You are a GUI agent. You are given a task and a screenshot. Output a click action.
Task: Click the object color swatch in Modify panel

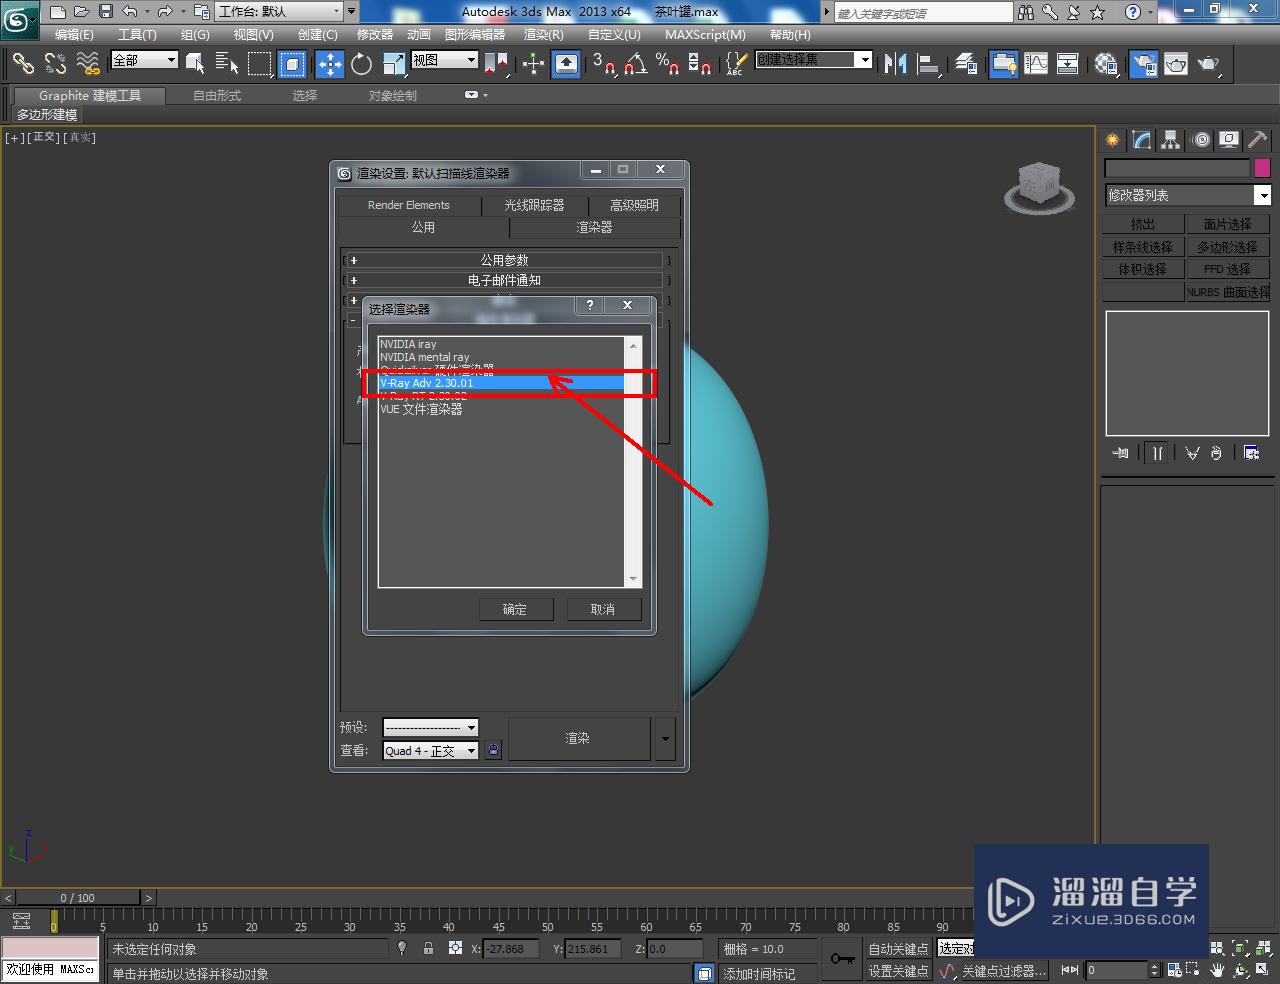(x=1262, y=168)
